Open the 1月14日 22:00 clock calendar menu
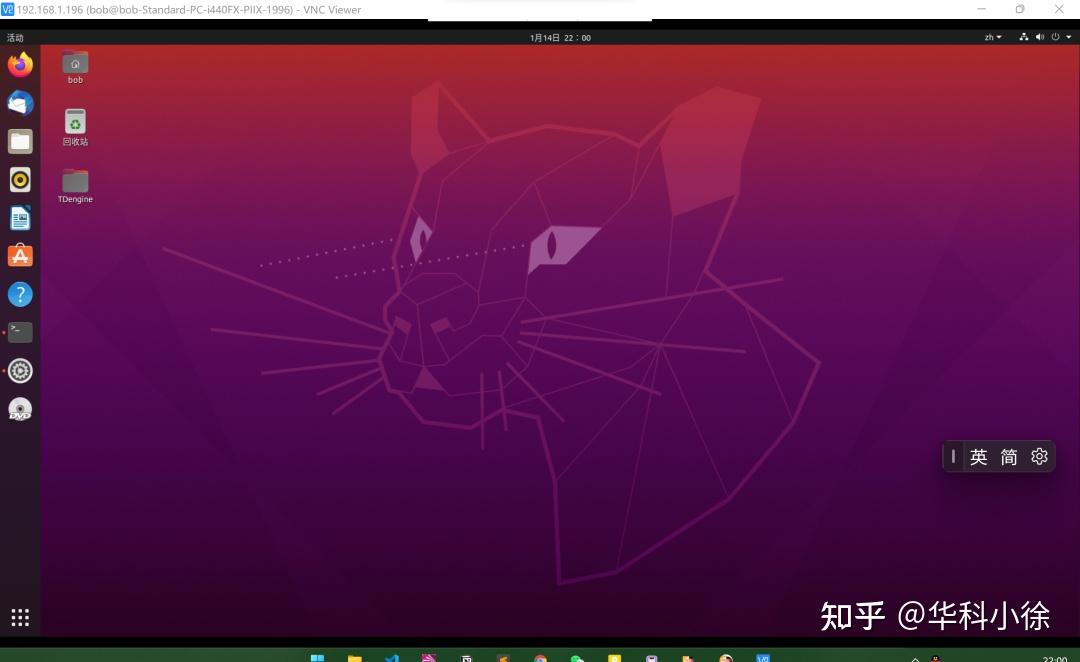 point(560,38)
